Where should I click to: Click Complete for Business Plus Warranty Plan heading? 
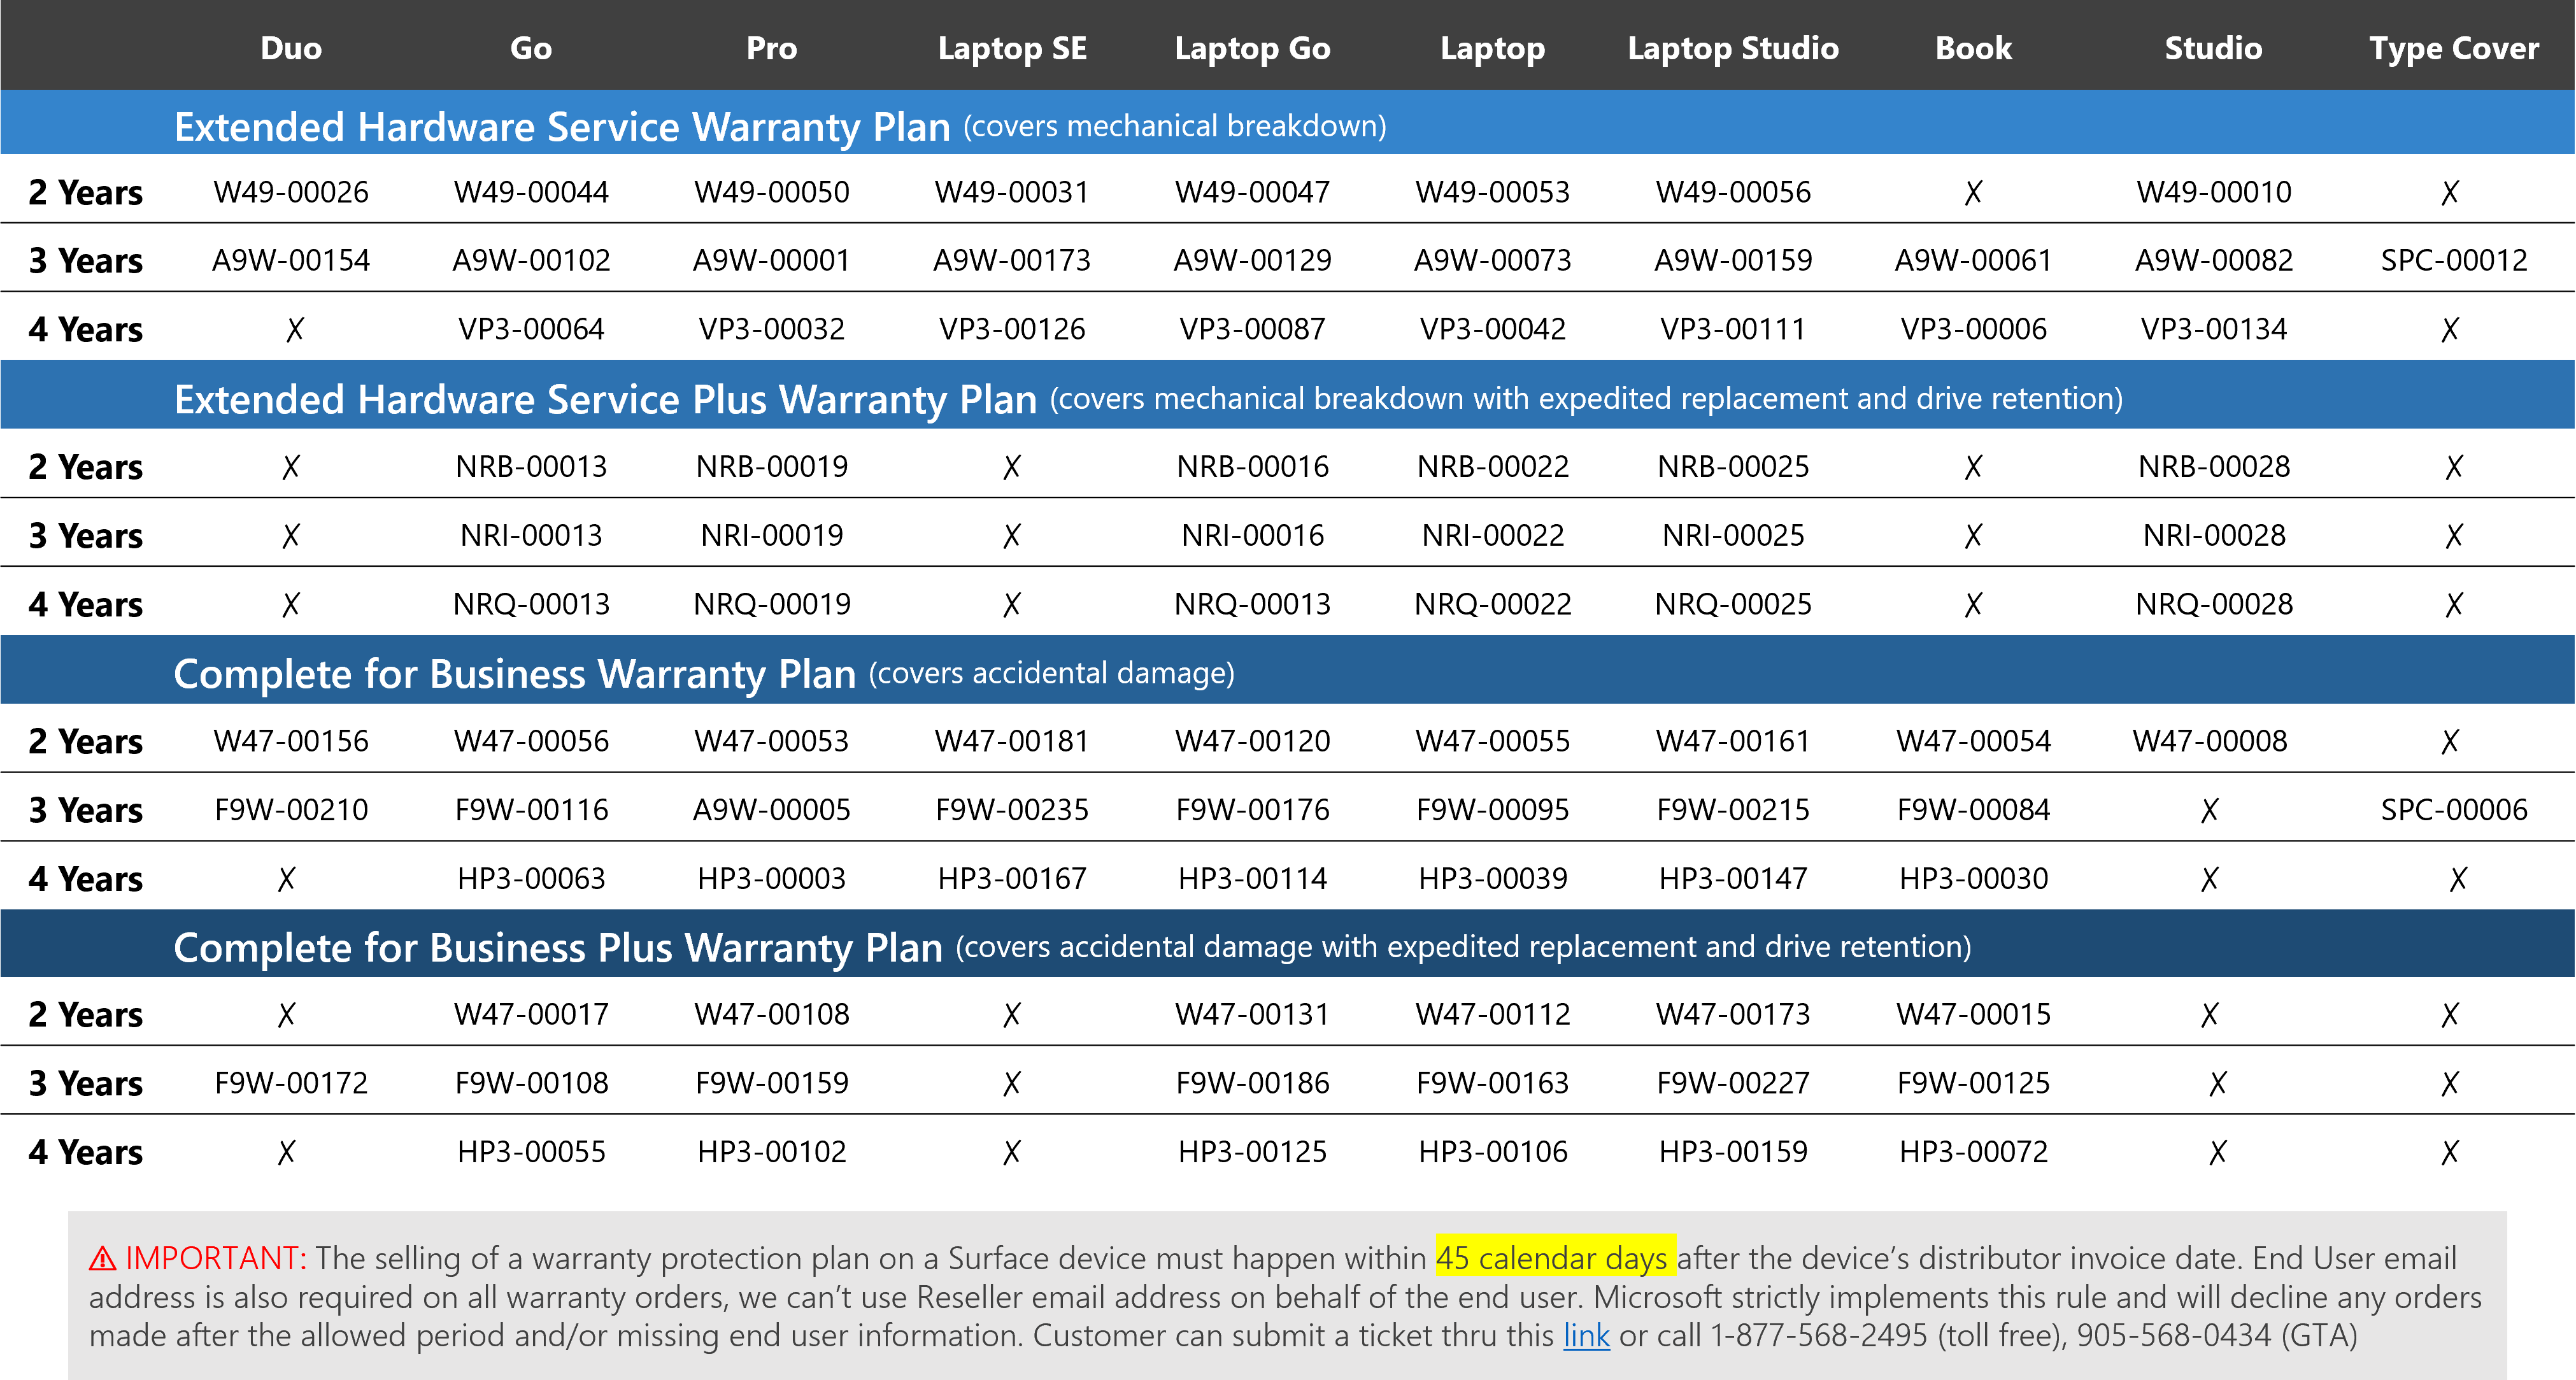coord(558,948)
